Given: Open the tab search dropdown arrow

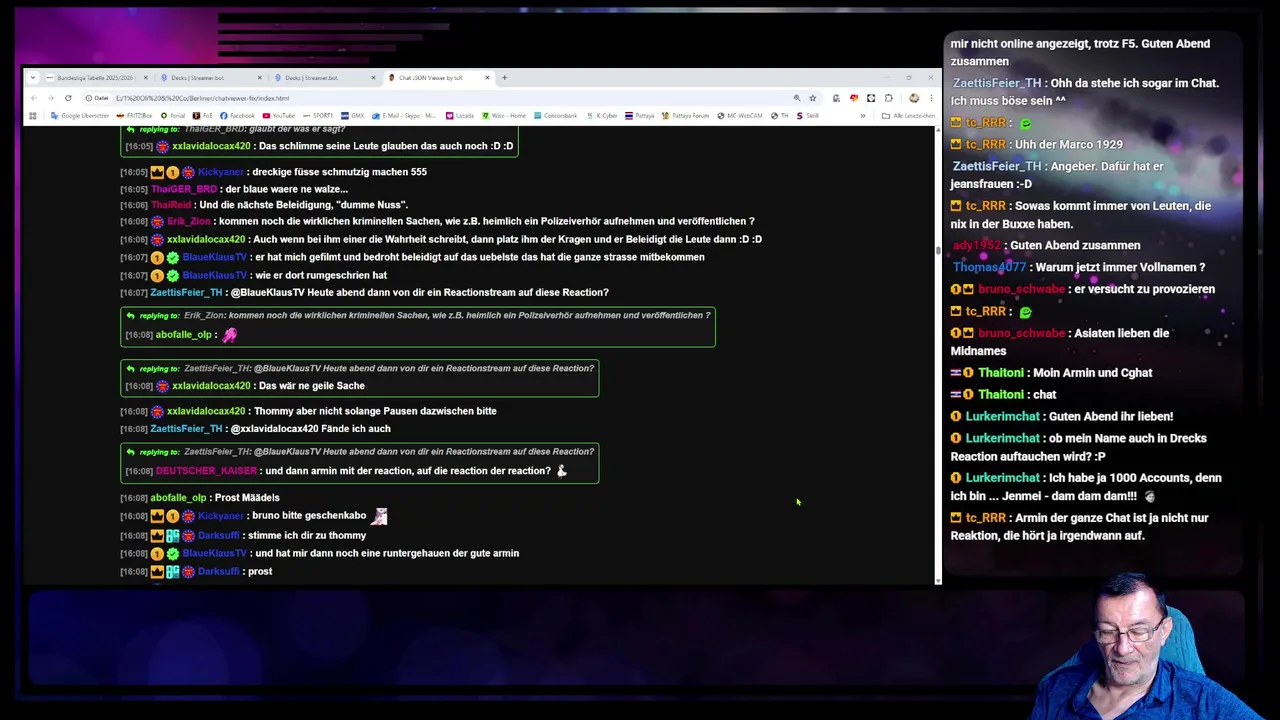Looking at the screenshot, I should click(35, 78).
